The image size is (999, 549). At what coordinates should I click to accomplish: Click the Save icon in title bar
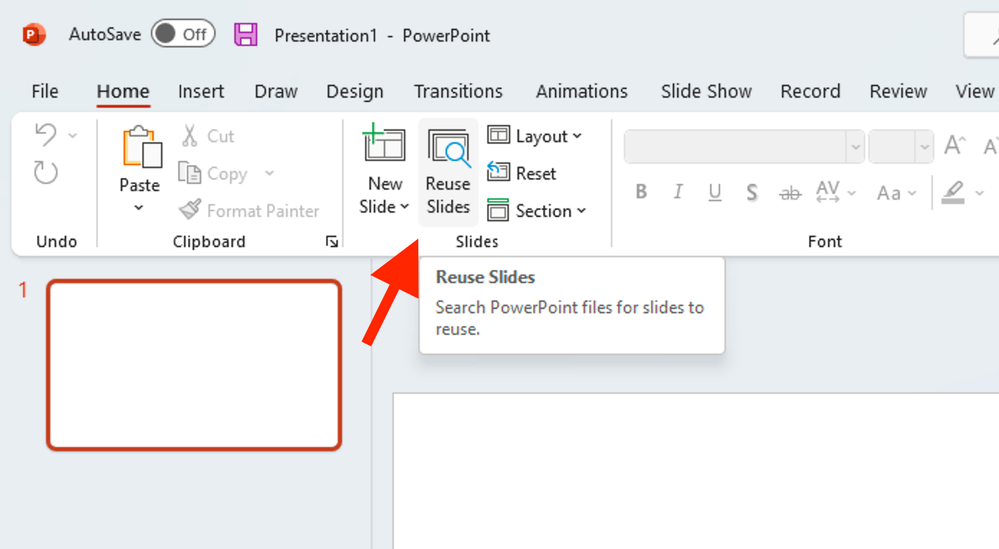pos(246,35)
